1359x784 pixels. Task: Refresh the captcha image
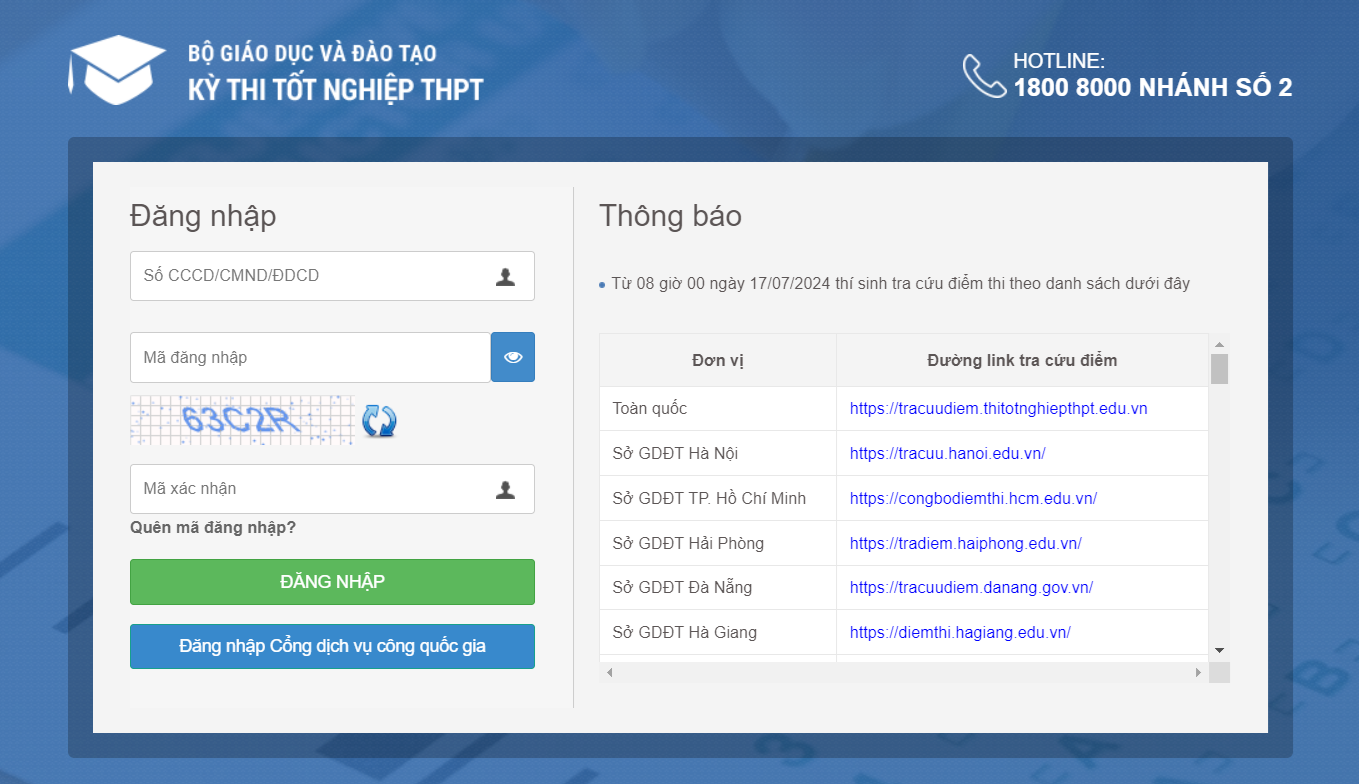coord(379,420)
